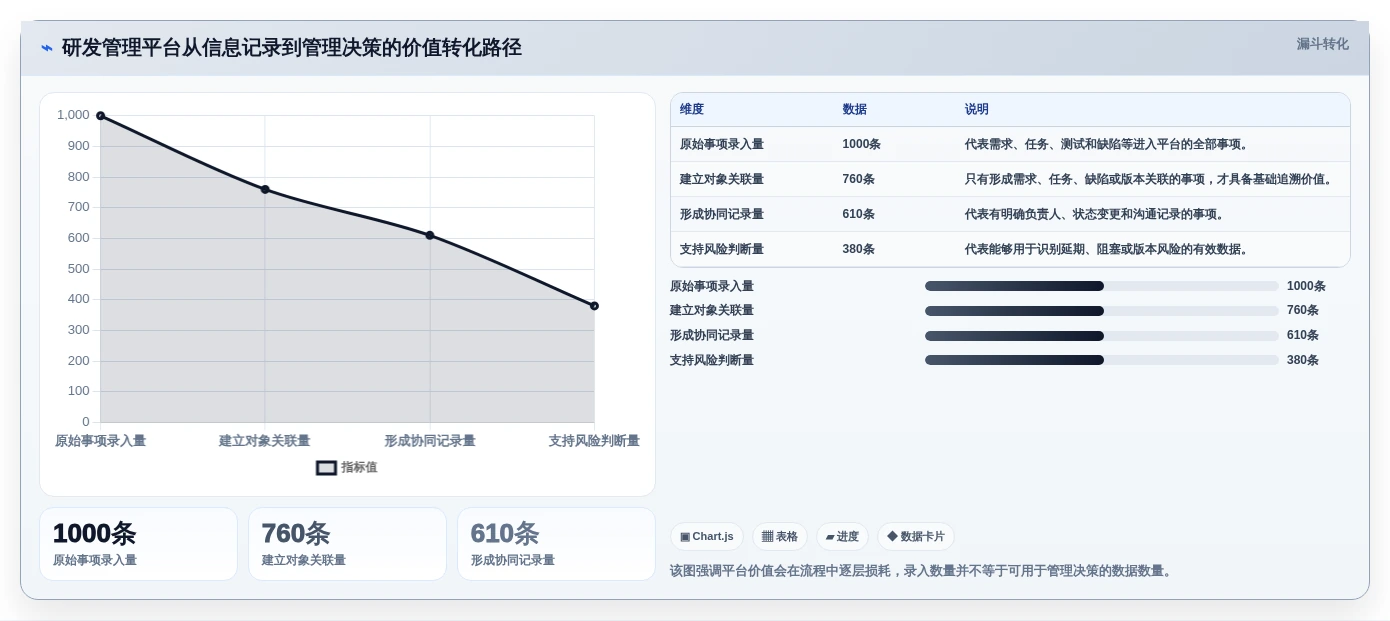This screenshot has width=1390, height=621.
Task: Open the 1000条 data card
Action: 138,544
